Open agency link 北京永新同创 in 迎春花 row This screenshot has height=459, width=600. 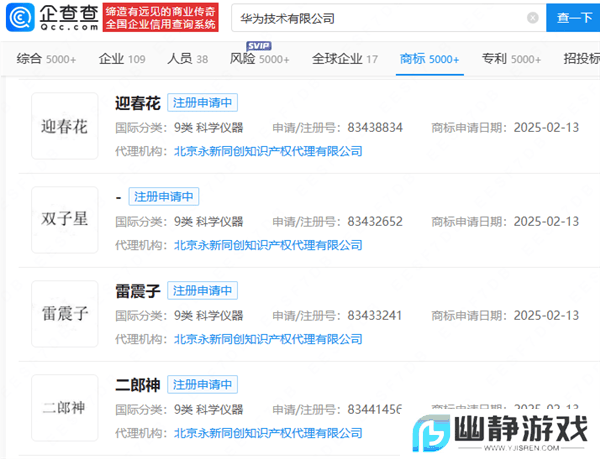(268, 151)
